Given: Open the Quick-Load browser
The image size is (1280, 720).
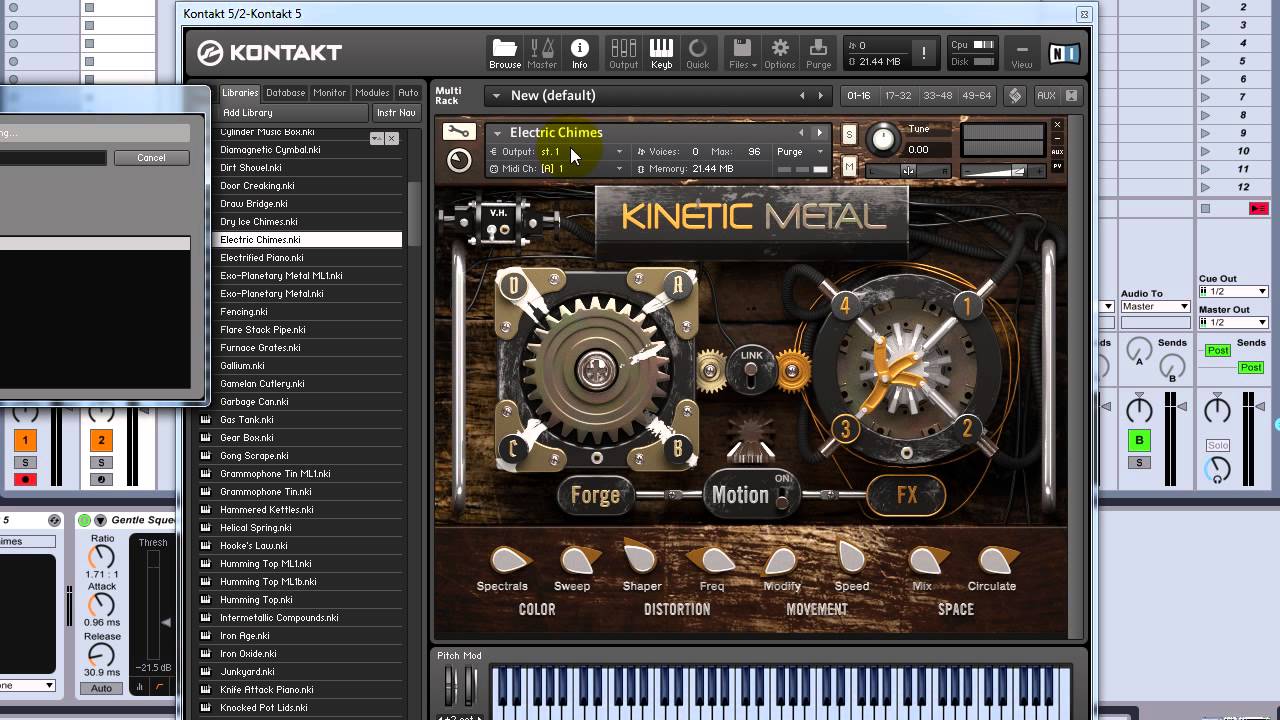Looking at the screenshot, I should 697,52.
